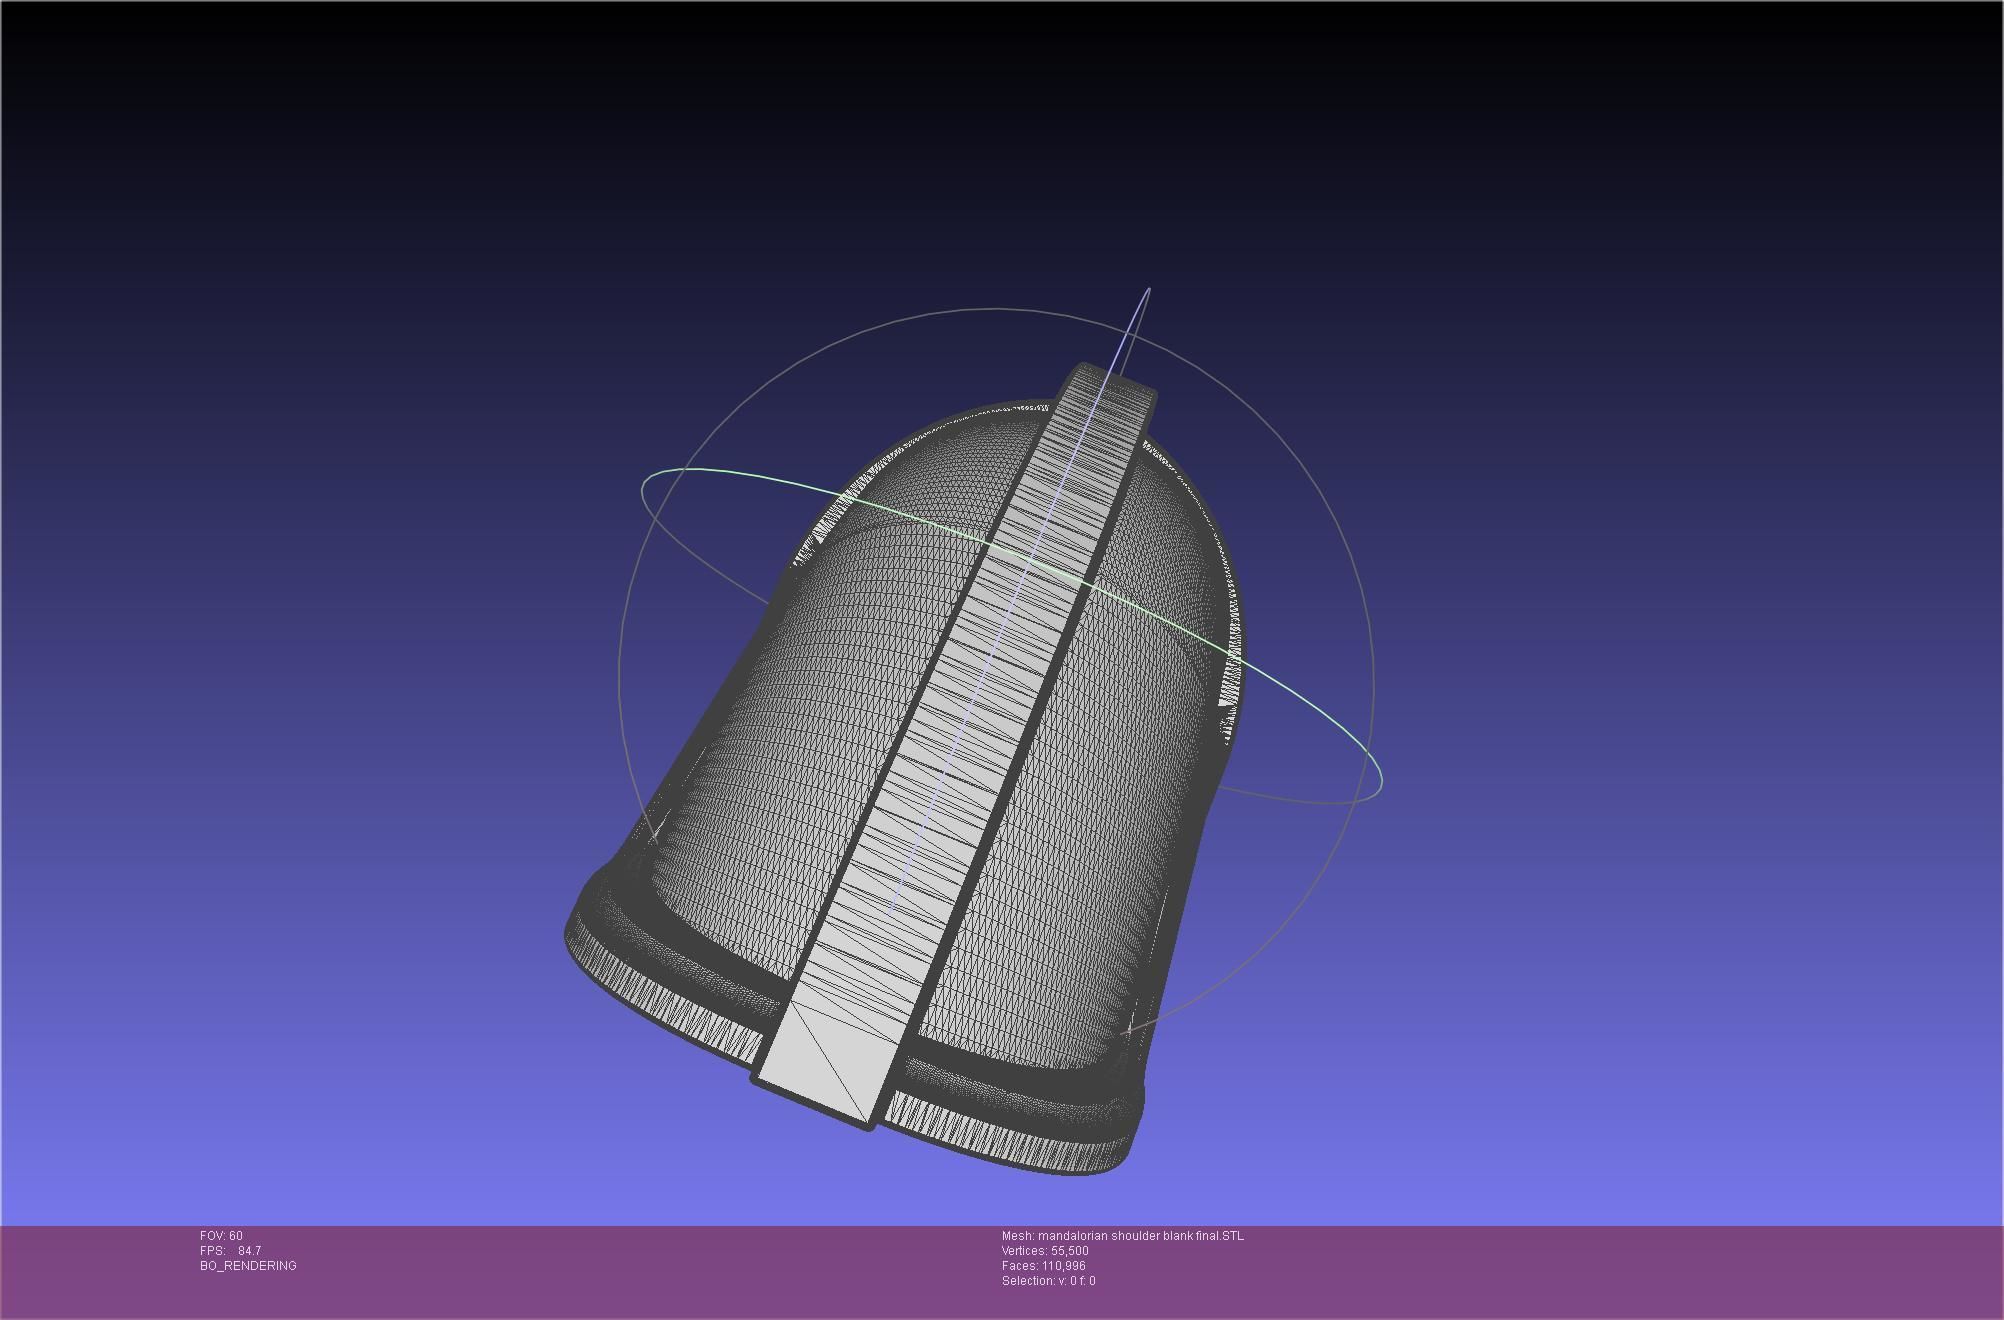Screen dimensions: 2004x1320
Task: Click the 'Selection: v: 0 f: 0' line
Action: tap(1048, 1281)
